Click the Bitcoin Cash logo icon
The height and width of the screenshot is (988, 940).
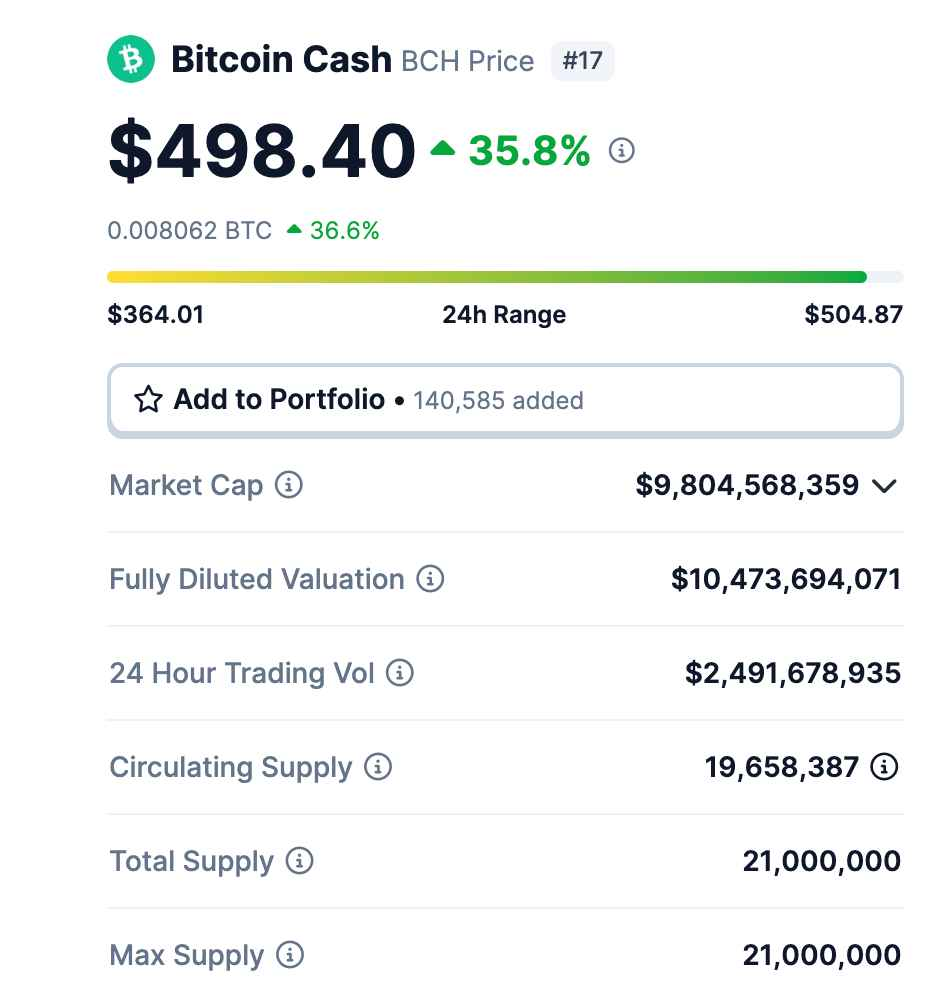[x=131, y=59]
